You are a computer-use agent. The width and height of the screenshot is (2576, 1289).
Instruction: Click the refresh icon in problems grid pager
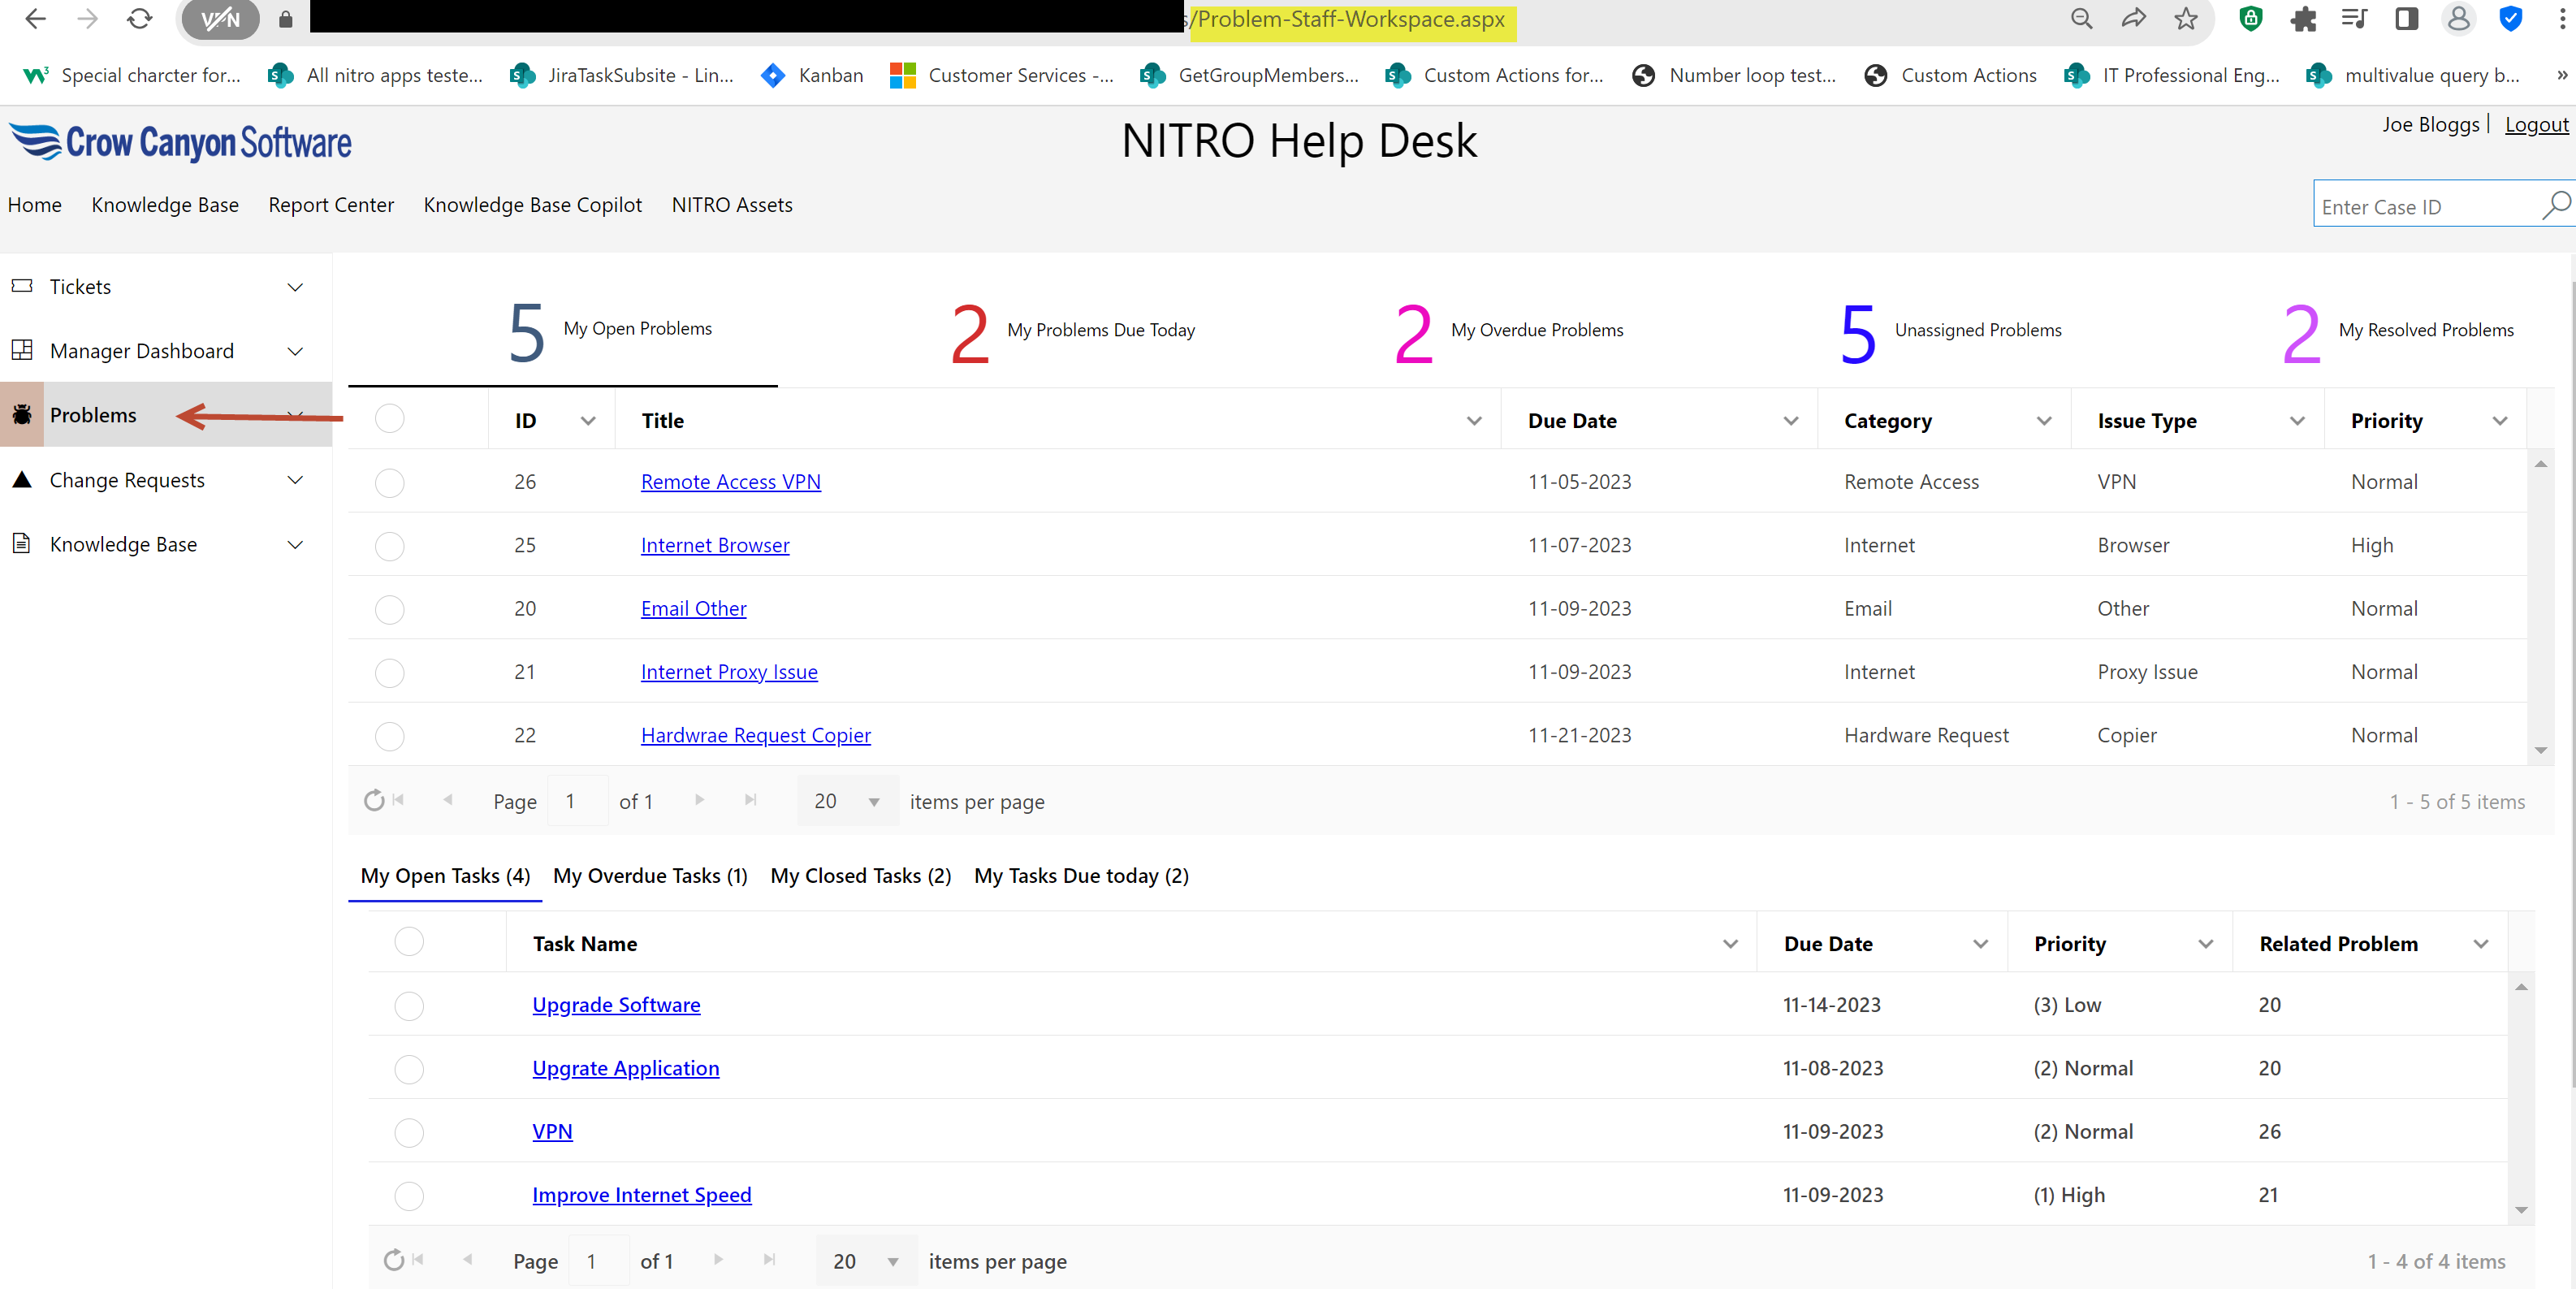(374, 801)
